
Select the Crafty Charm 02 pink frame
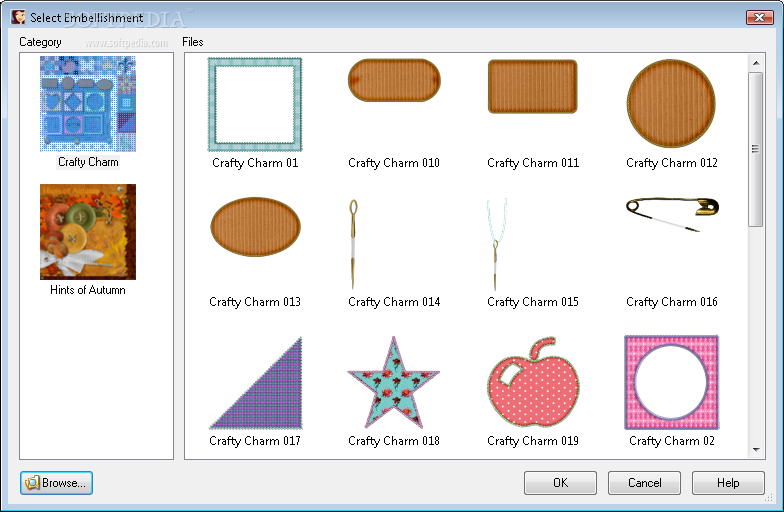click(x=672, y=382)
